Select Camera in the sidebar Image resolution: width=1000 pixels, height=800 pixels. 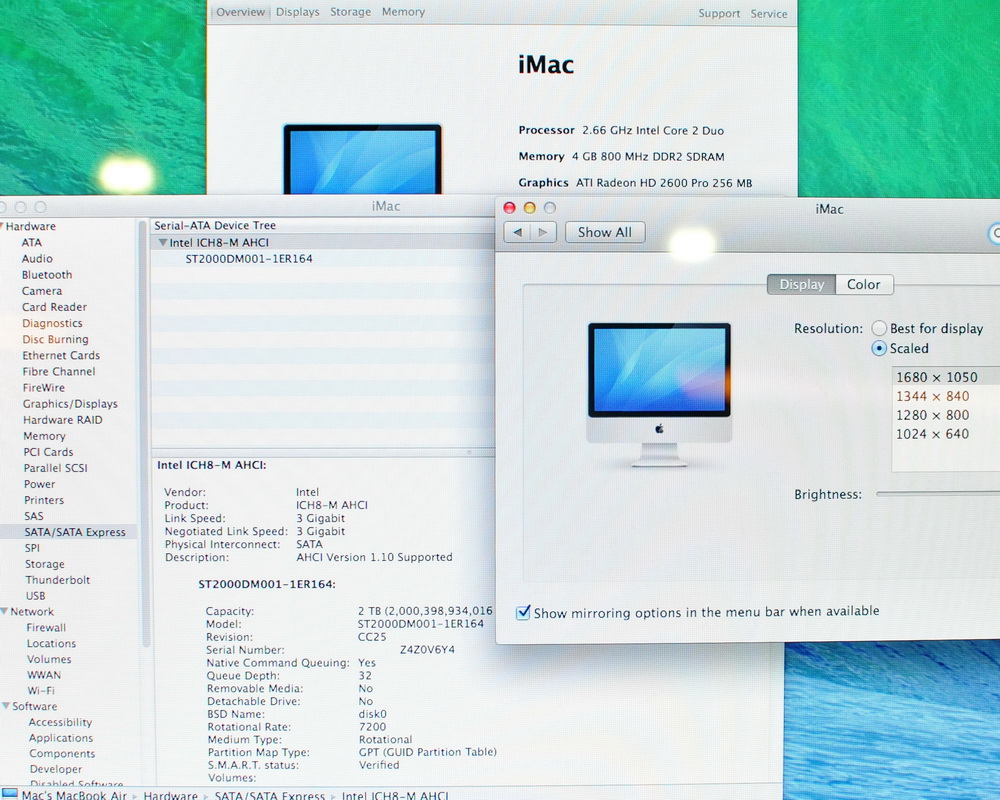pyautogui.click(x=41, y=291)
